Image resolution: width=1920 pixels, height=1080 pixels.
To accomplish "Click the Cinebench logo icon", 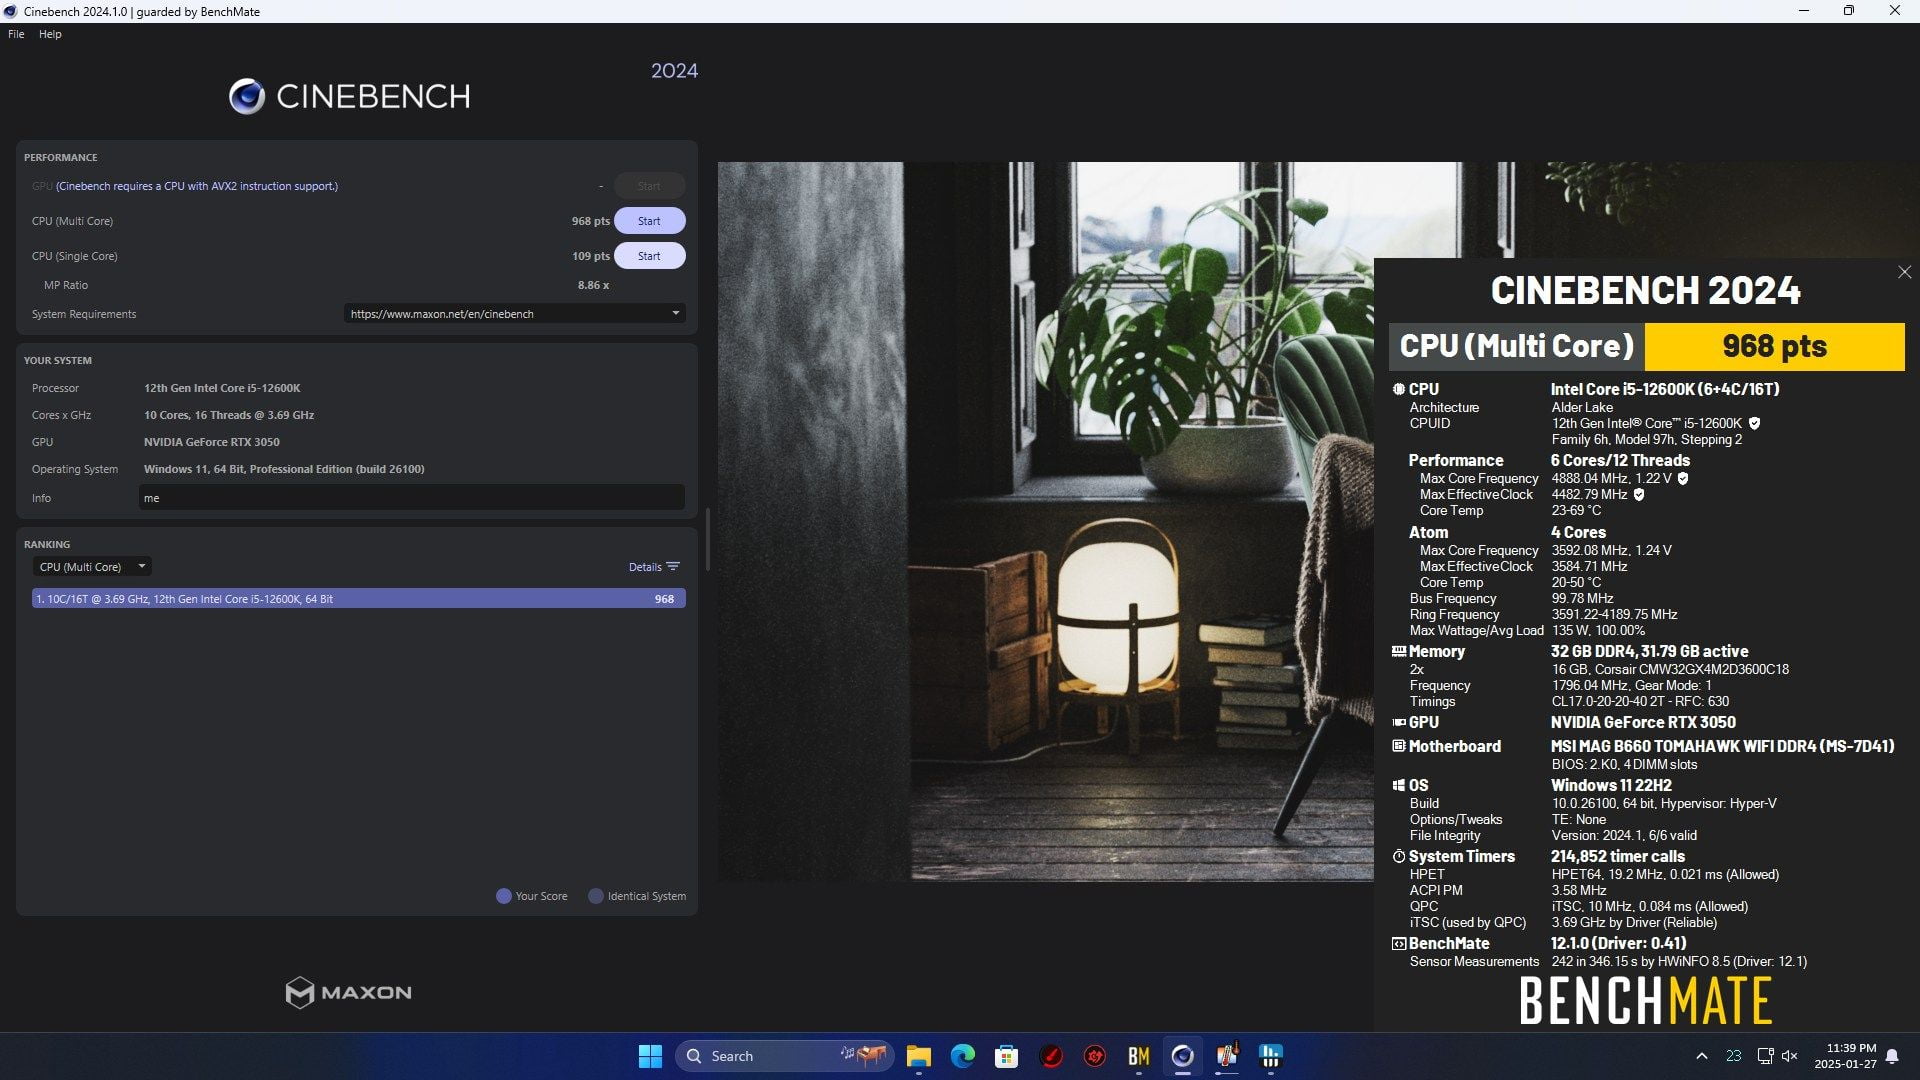I will point(246,96).
